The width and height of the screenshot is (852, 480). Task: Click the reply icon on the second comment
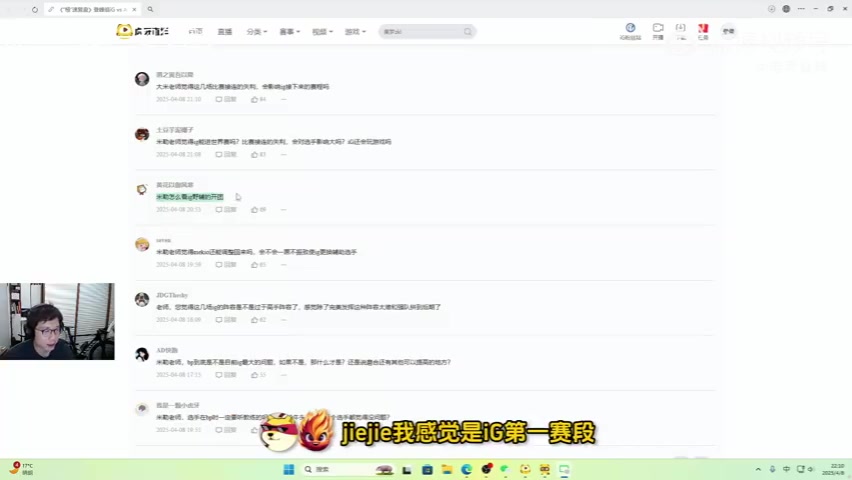click(x=226, y=154)
